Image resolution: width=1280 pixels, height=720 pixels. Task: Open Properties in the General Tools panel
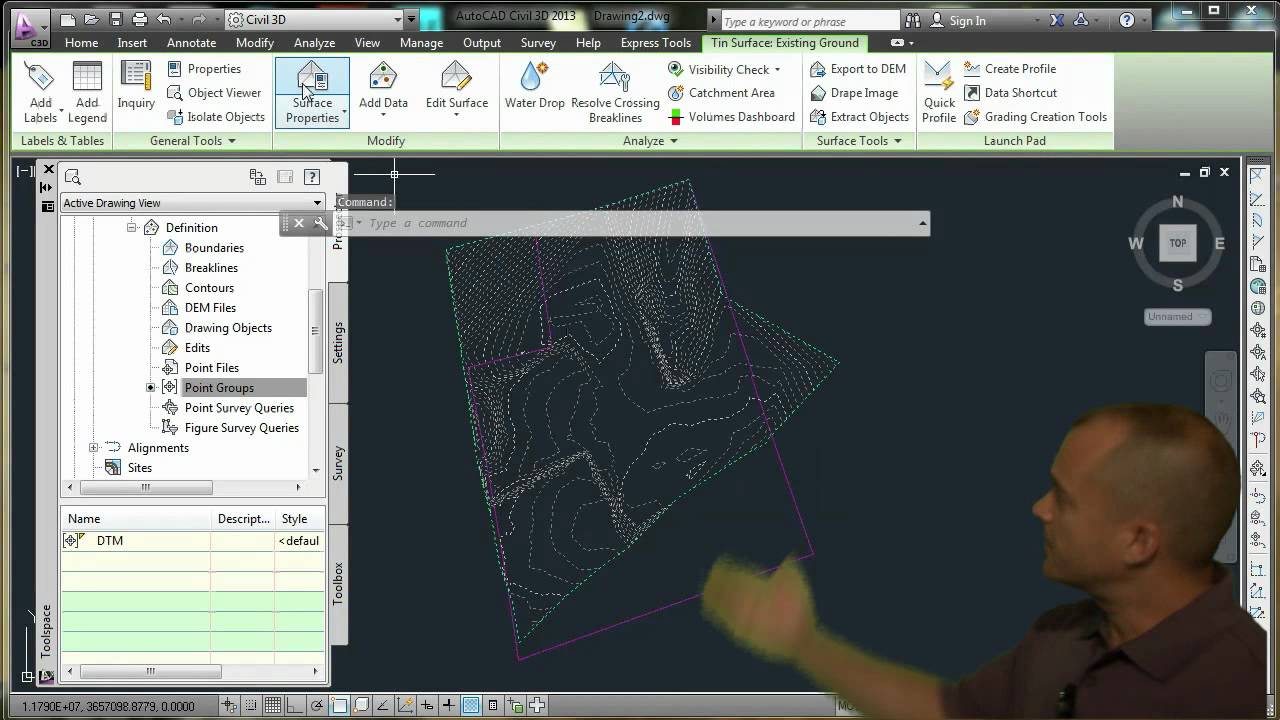204,69
